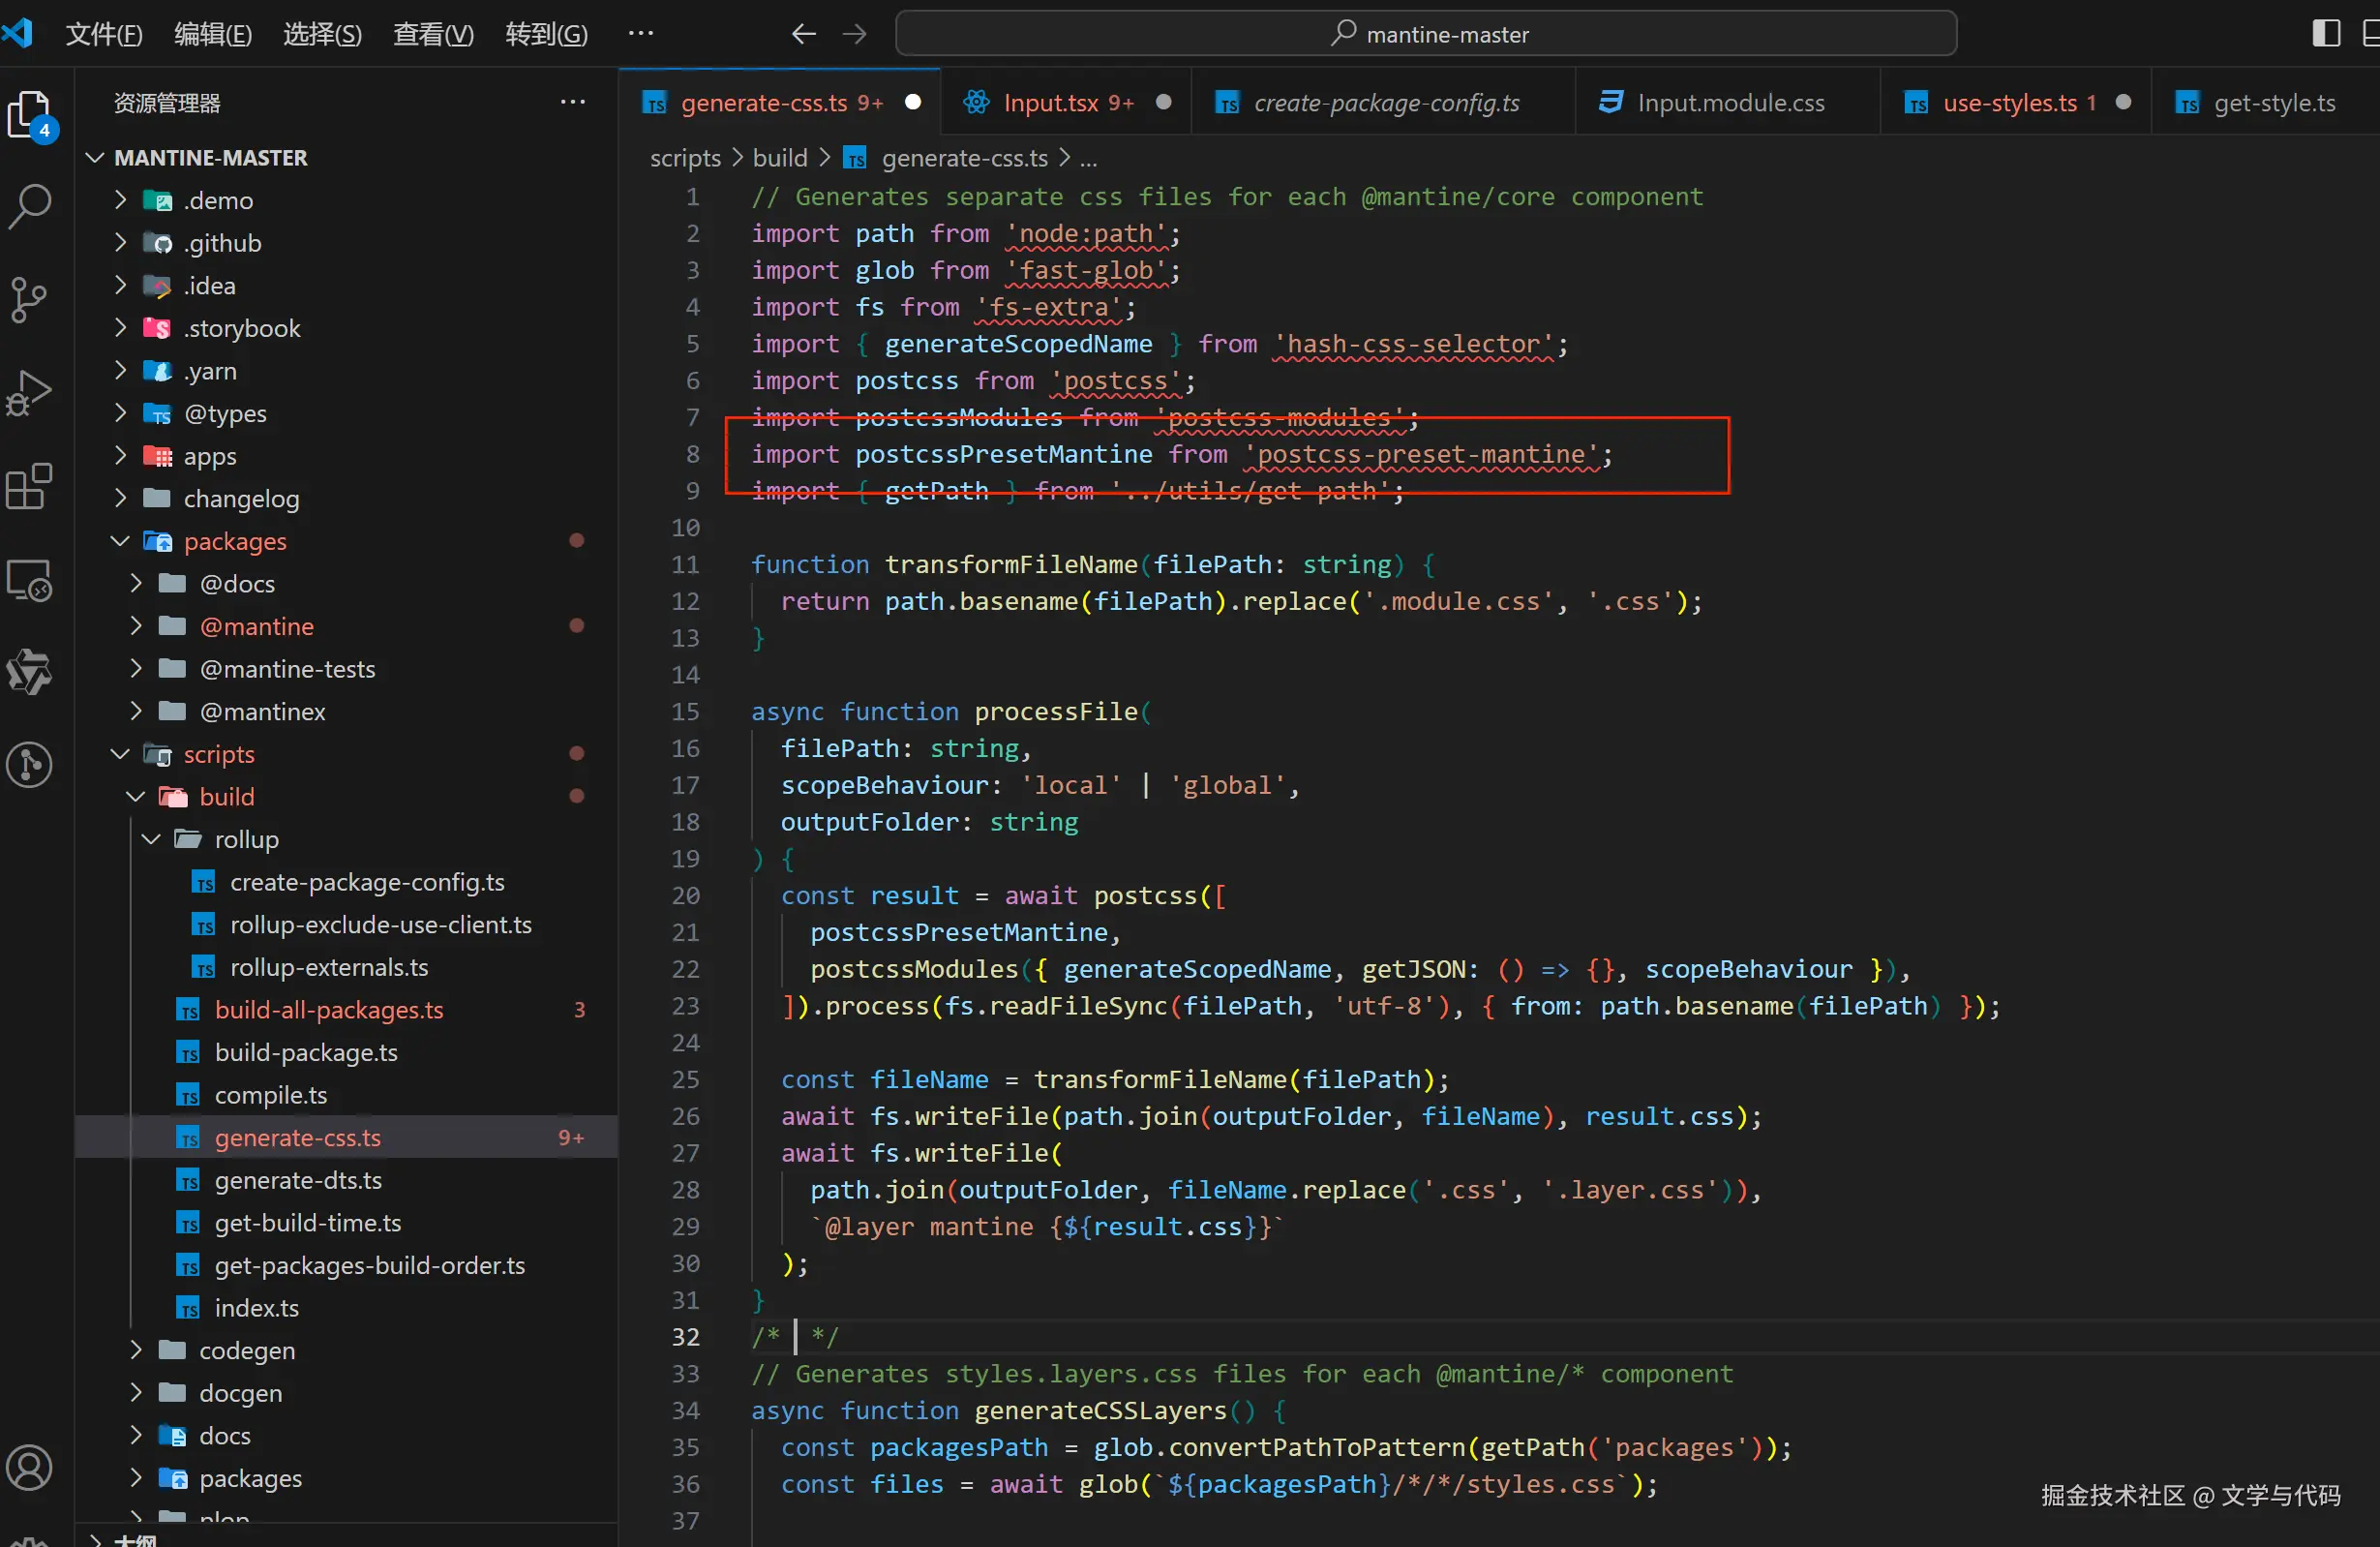
Task: Open the Extensions view icon
Action: click(30, 486)
